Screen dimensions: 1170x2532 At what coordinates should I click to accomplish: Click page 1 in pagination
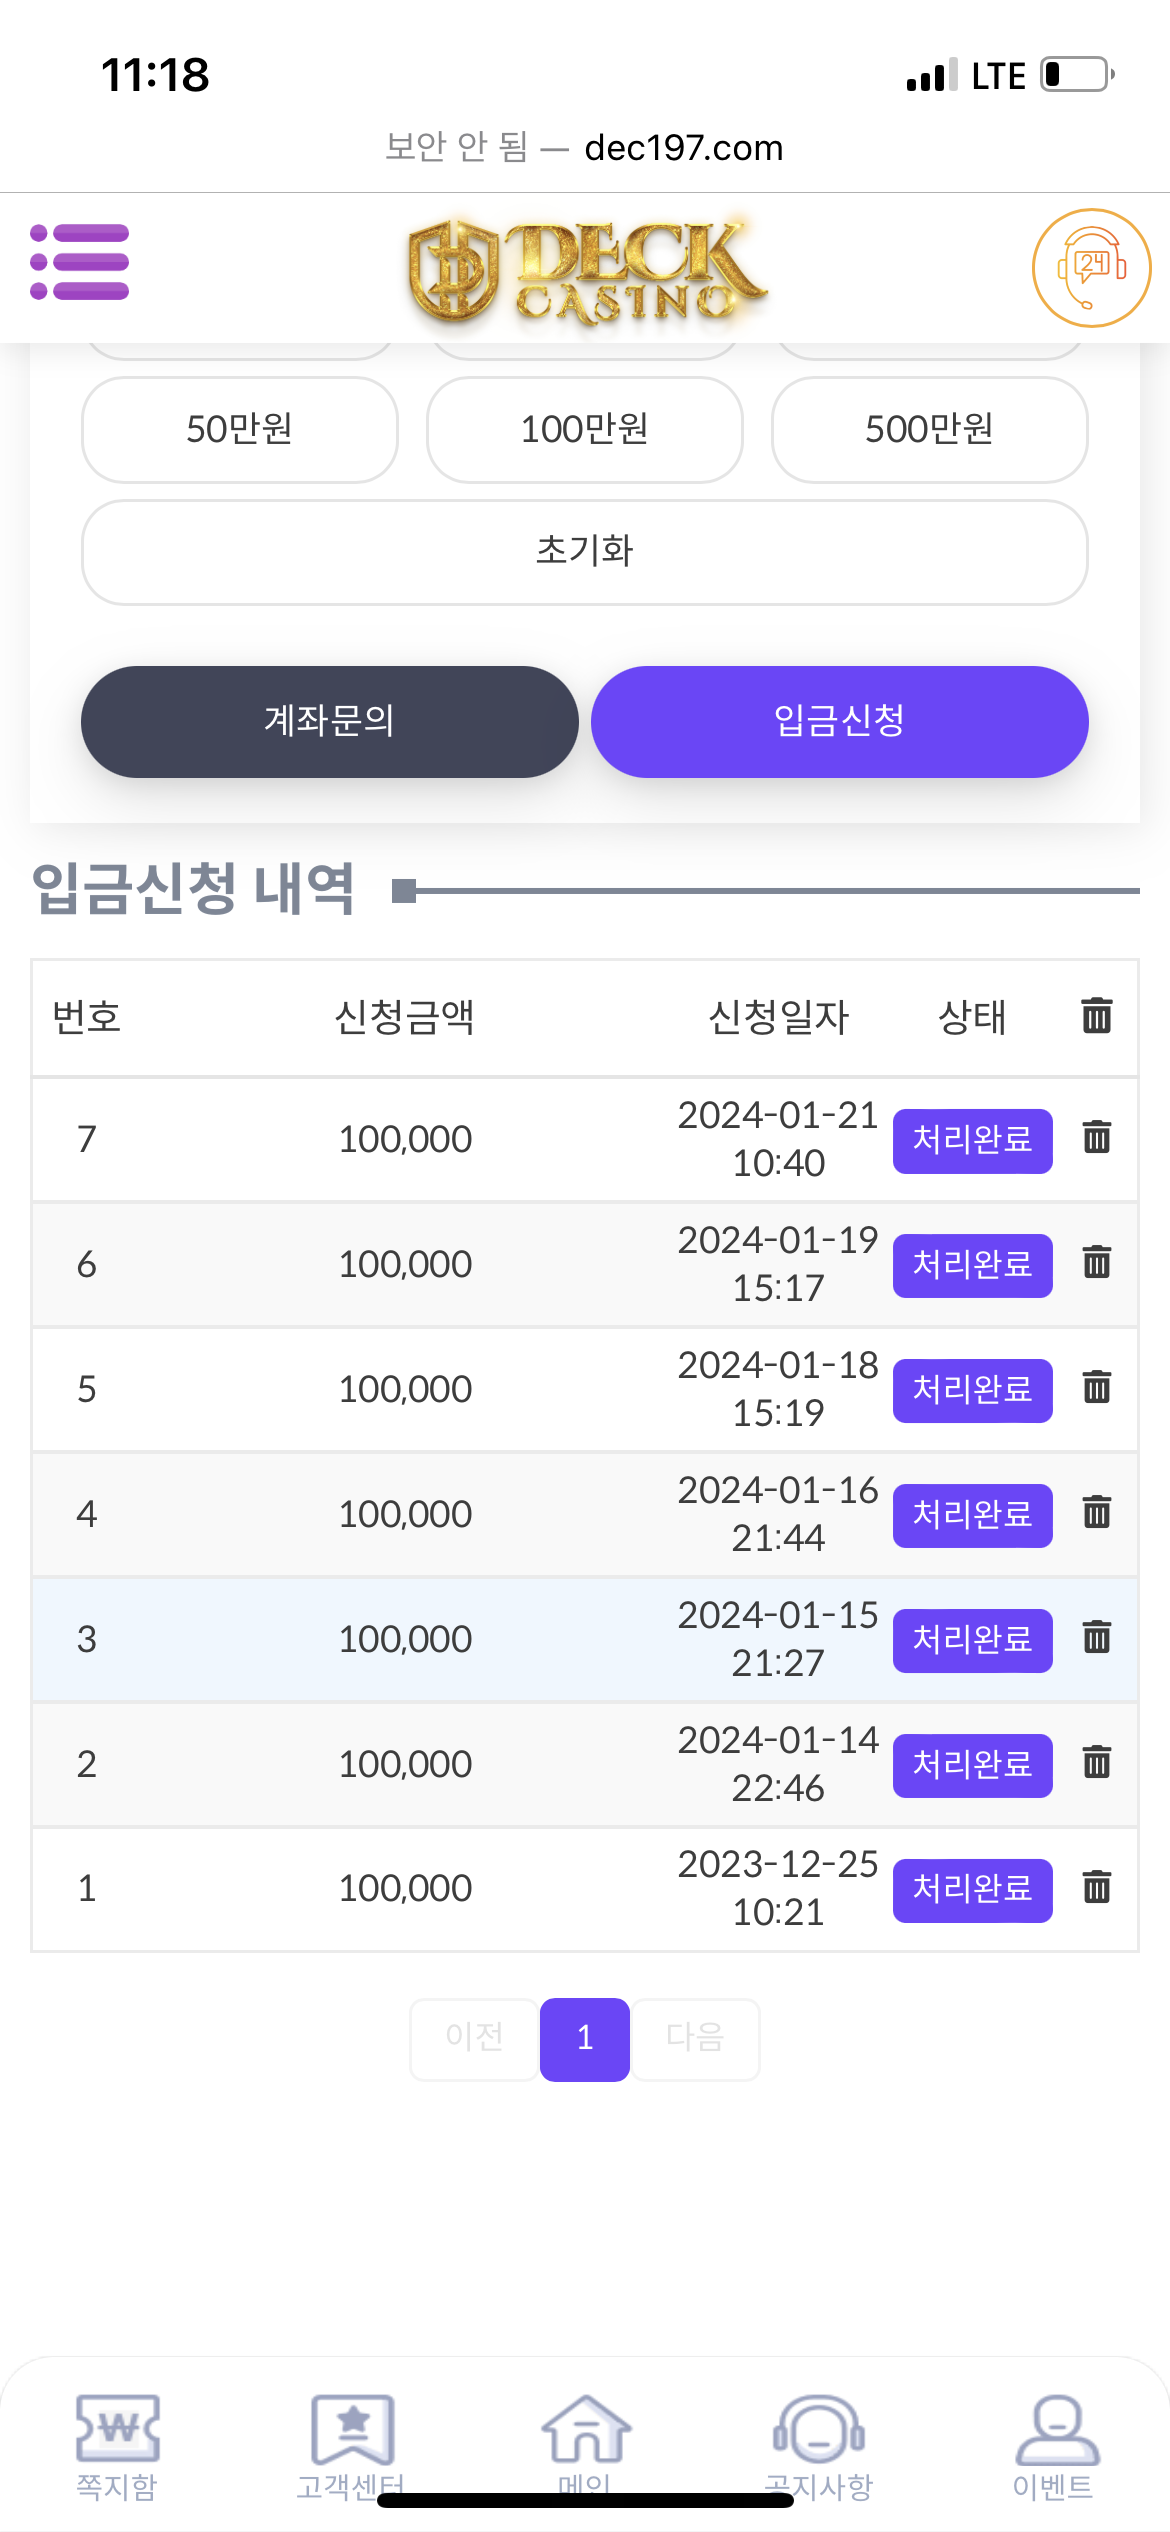click(585, 2038)
